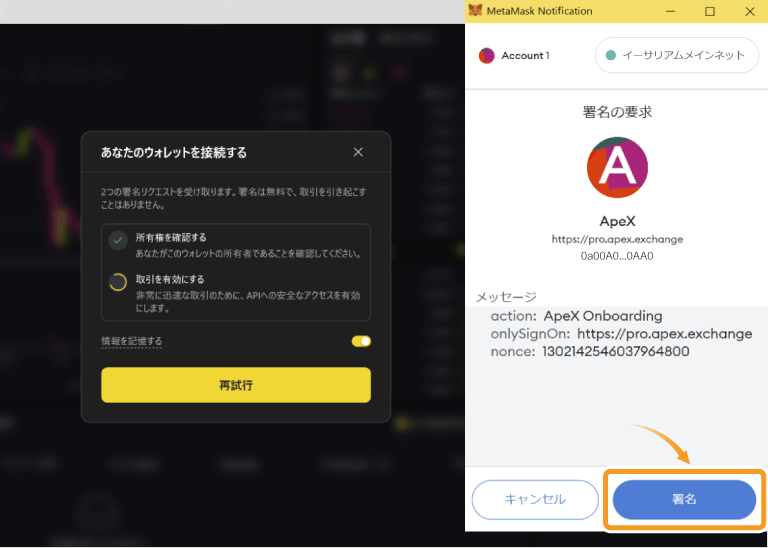Click the blue 署名 sign button
768x548 pixels.
tap(684, 500)
